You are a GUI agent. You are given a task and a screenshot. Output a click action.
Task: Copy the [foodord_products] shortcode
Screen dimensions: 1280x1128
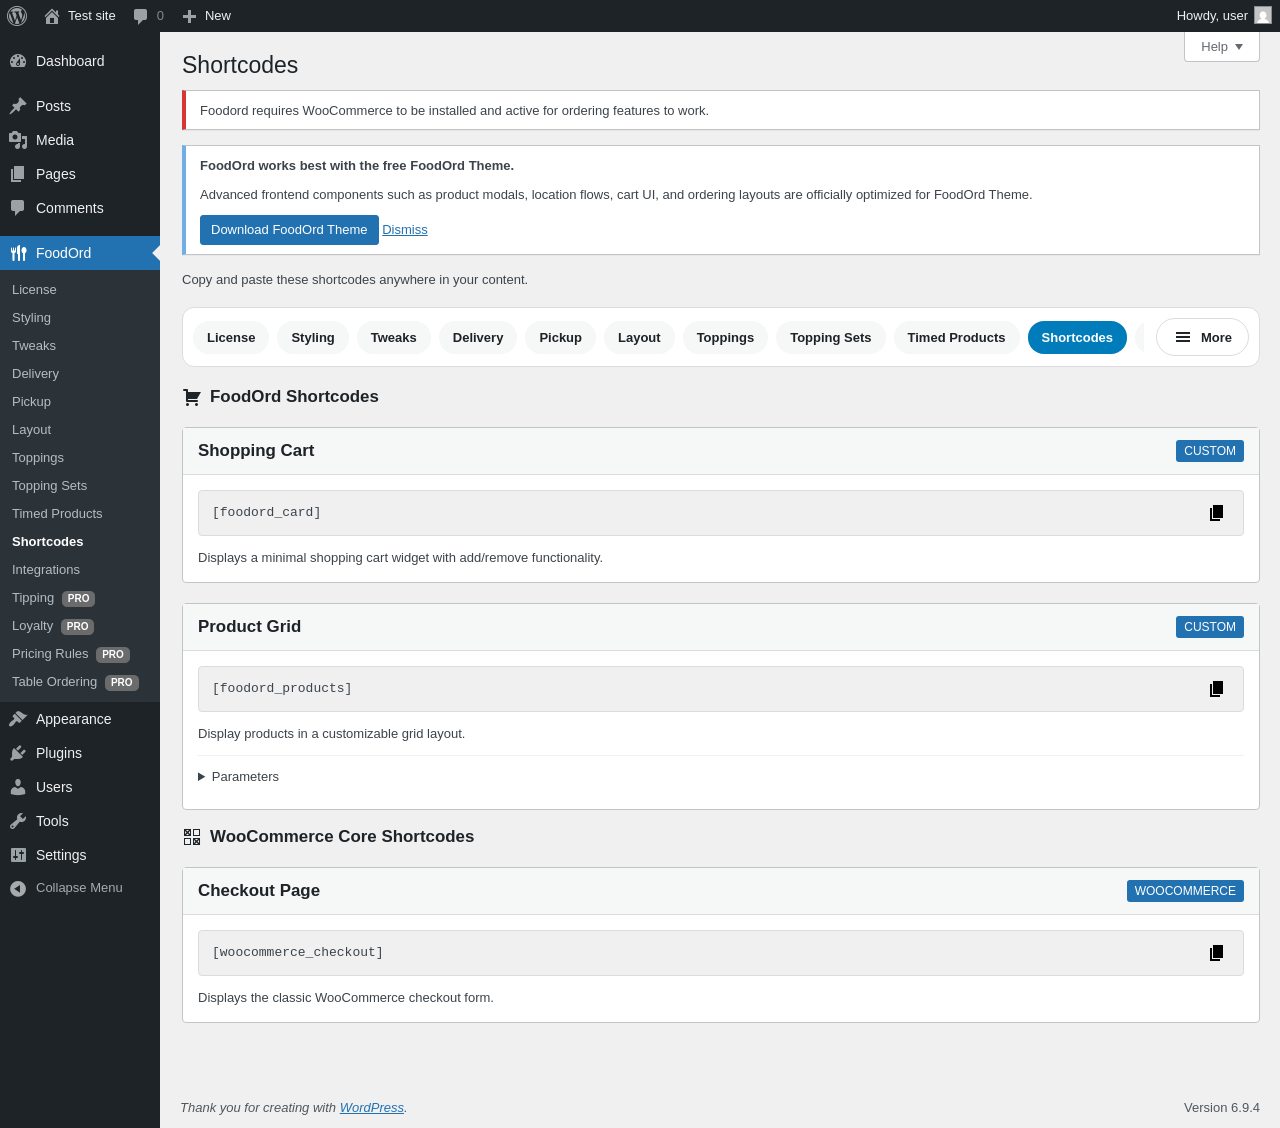pyautogui.click(x=1216, y=689)
